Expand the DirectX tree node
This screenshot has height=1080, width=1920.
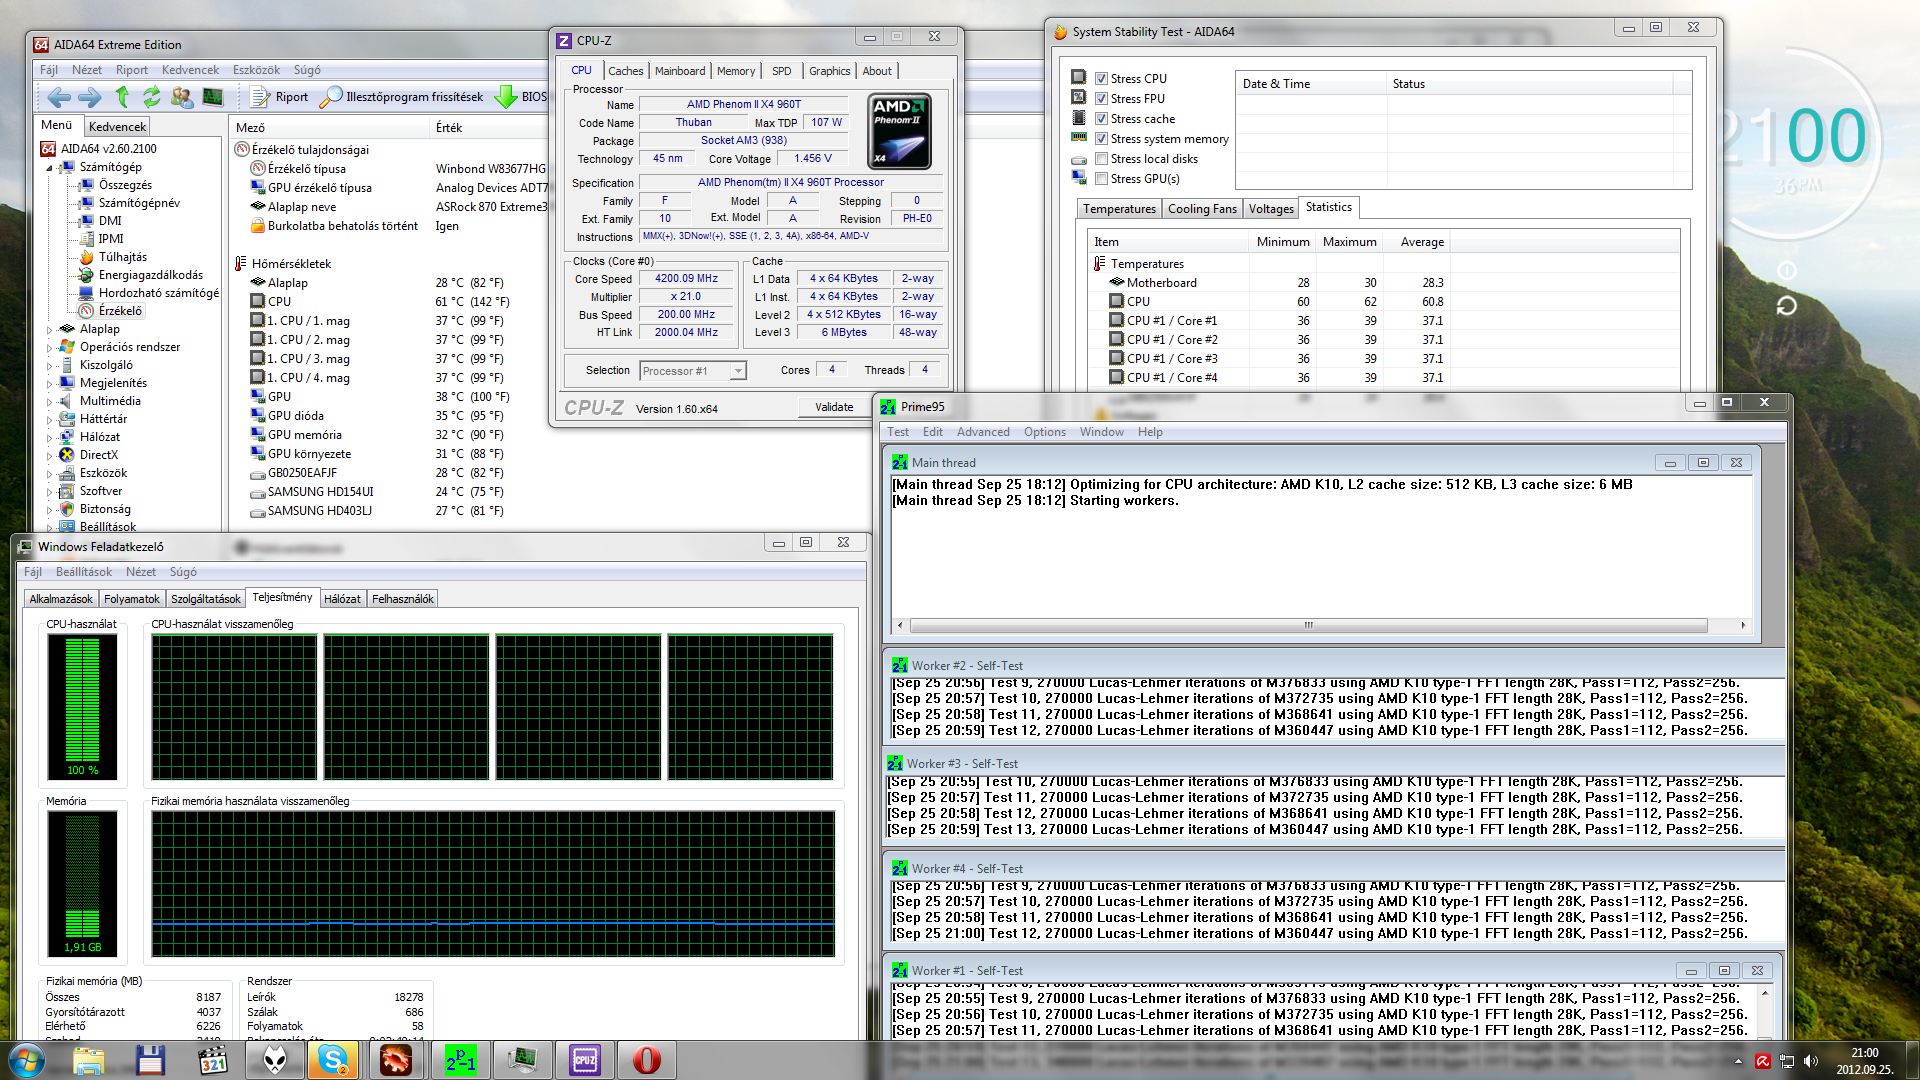(49, 455)
